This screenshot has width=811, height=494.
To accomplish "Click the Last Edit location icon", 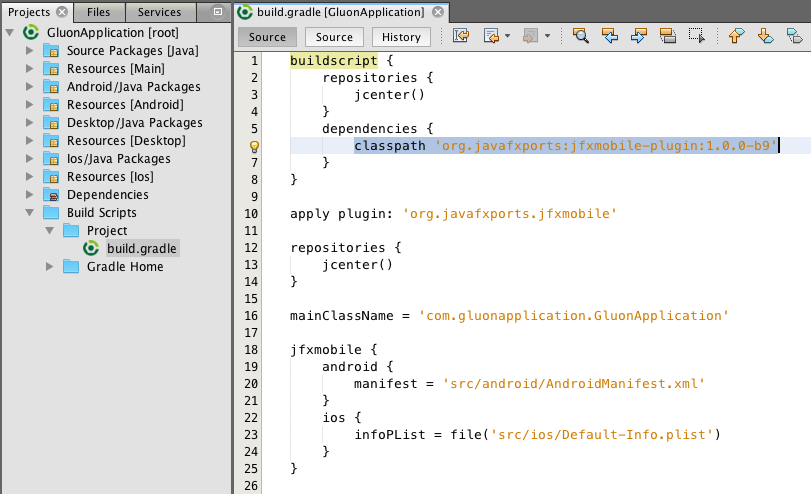I will tap(461, 36).
